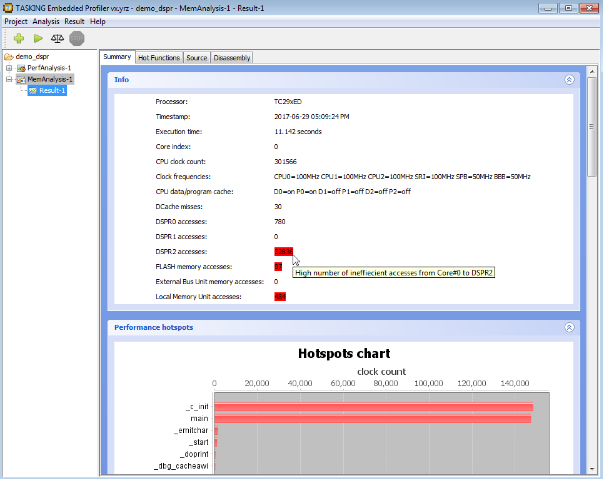The height and width of the screenshot is (479, 603).
Task: Collapse the MemAnalysis-1 tree node
Action: point(9,79)
